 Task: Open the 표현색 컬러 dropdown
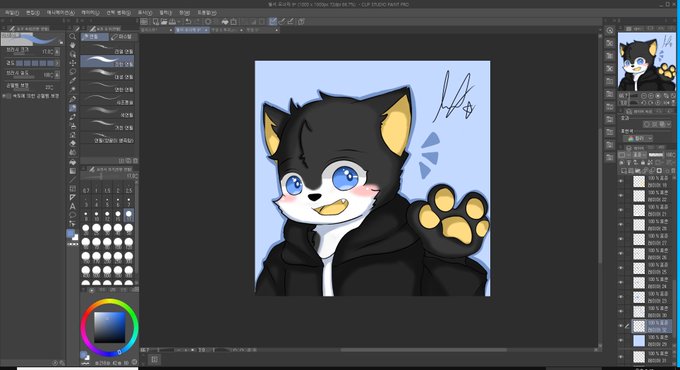pyautogui.click(x=638, y=138)
